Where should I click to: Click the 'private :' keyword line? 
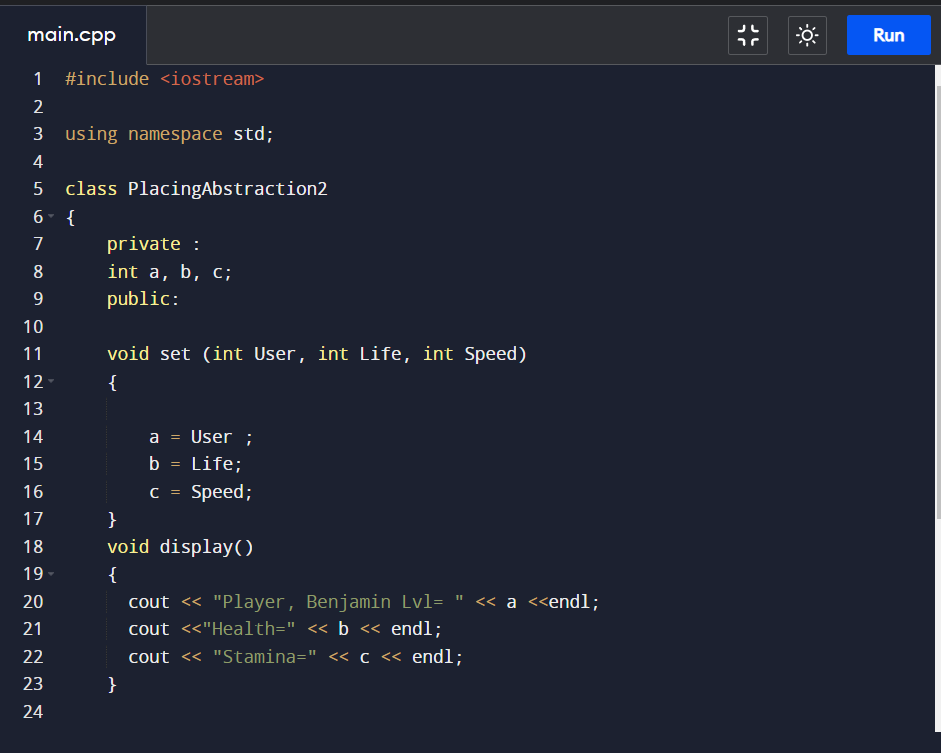(x=154, y=244)
